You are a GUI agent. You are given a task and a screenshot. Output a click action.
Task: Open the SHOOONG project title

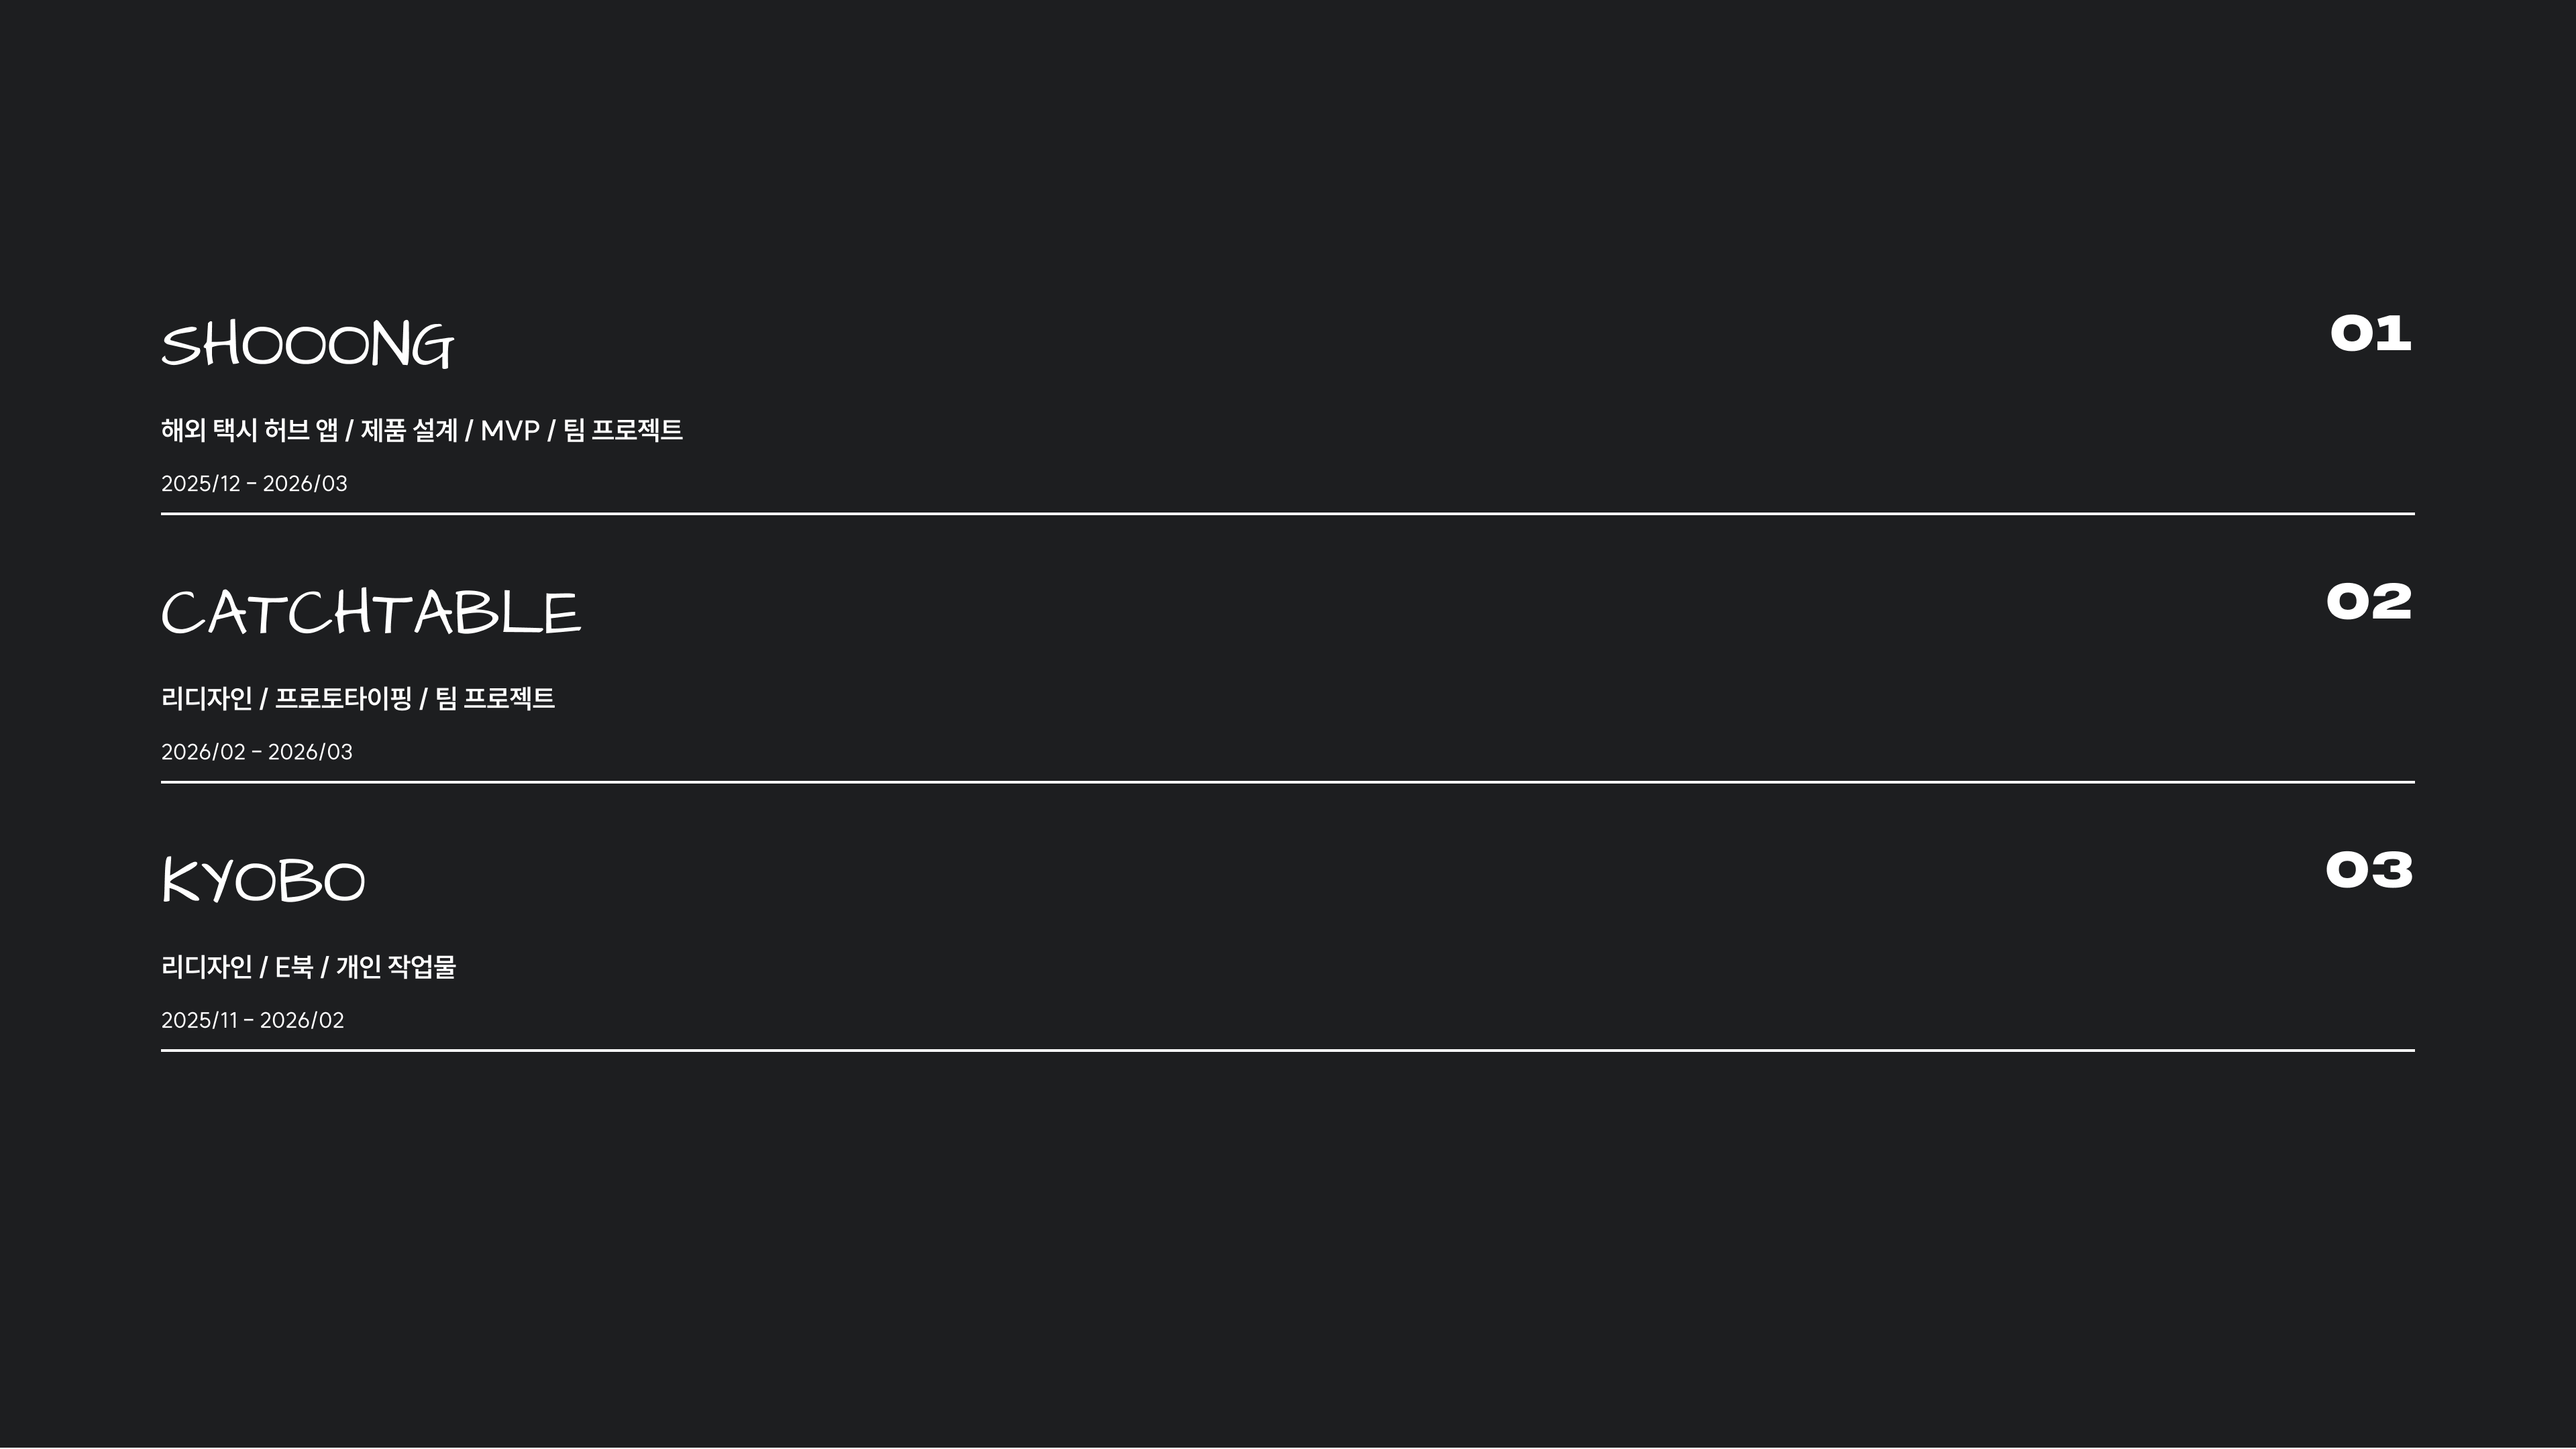pyautogui.click(x=307, y=345)
